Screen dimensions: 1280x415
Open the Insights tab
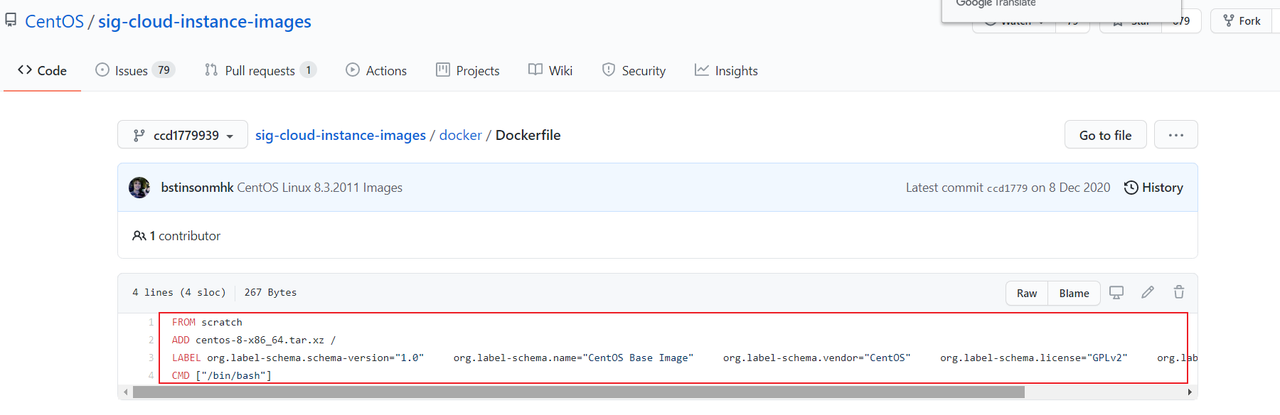point(726,71)
